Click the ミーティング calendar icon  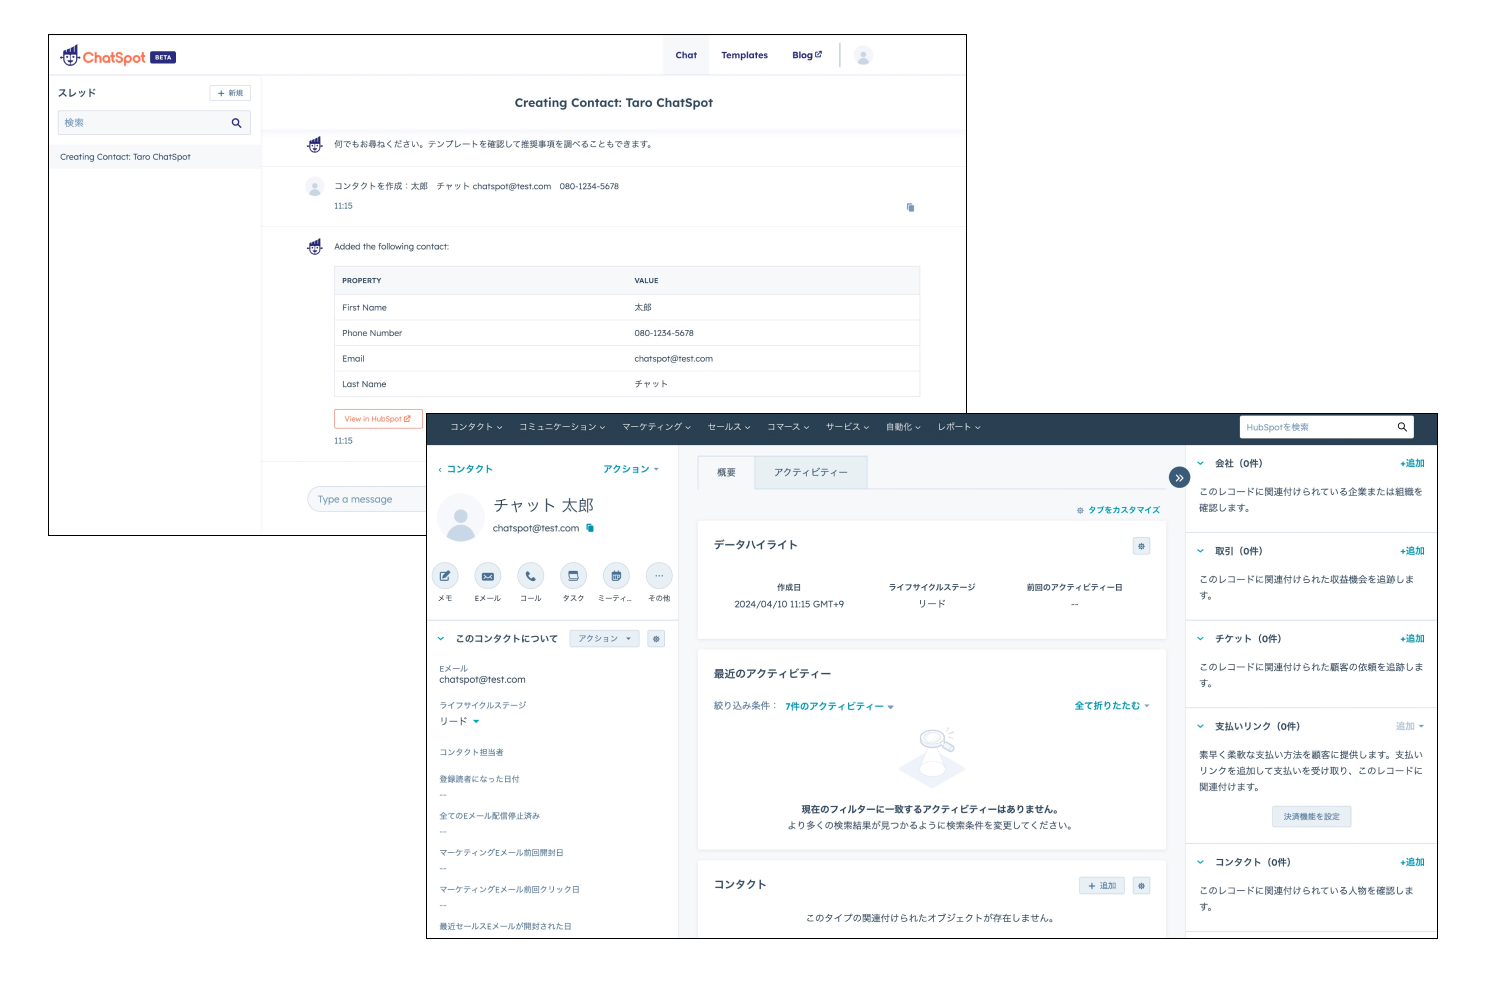point(616,576)
